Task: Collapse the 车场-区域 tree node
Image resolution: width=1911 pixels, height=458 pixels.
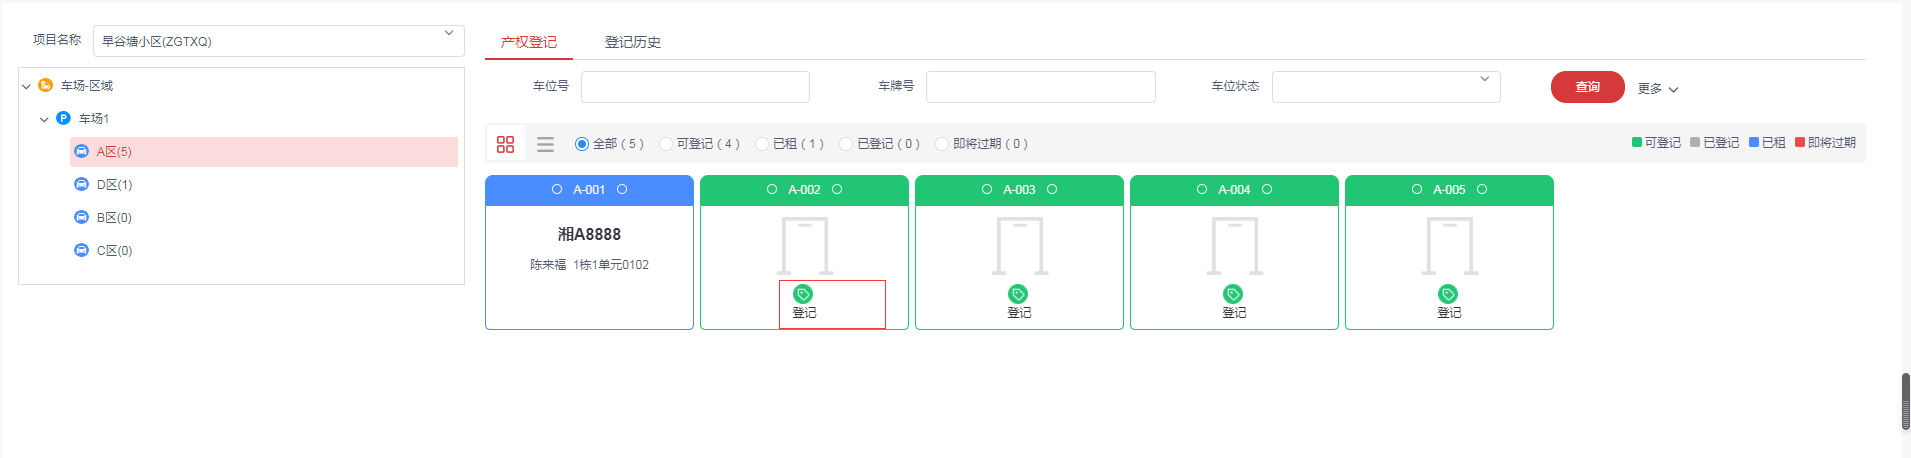Action: coord(26,86)
